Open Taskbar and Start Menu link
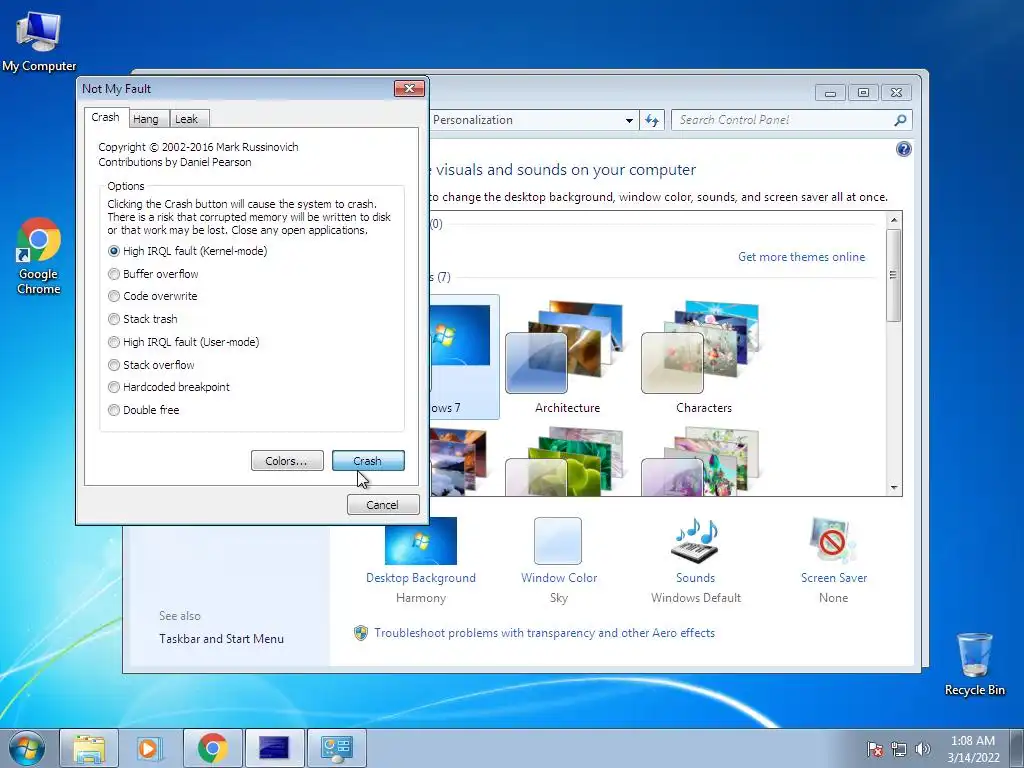Image resolution: width=1024 pixels, height=768 pixels. click(221, 639)
